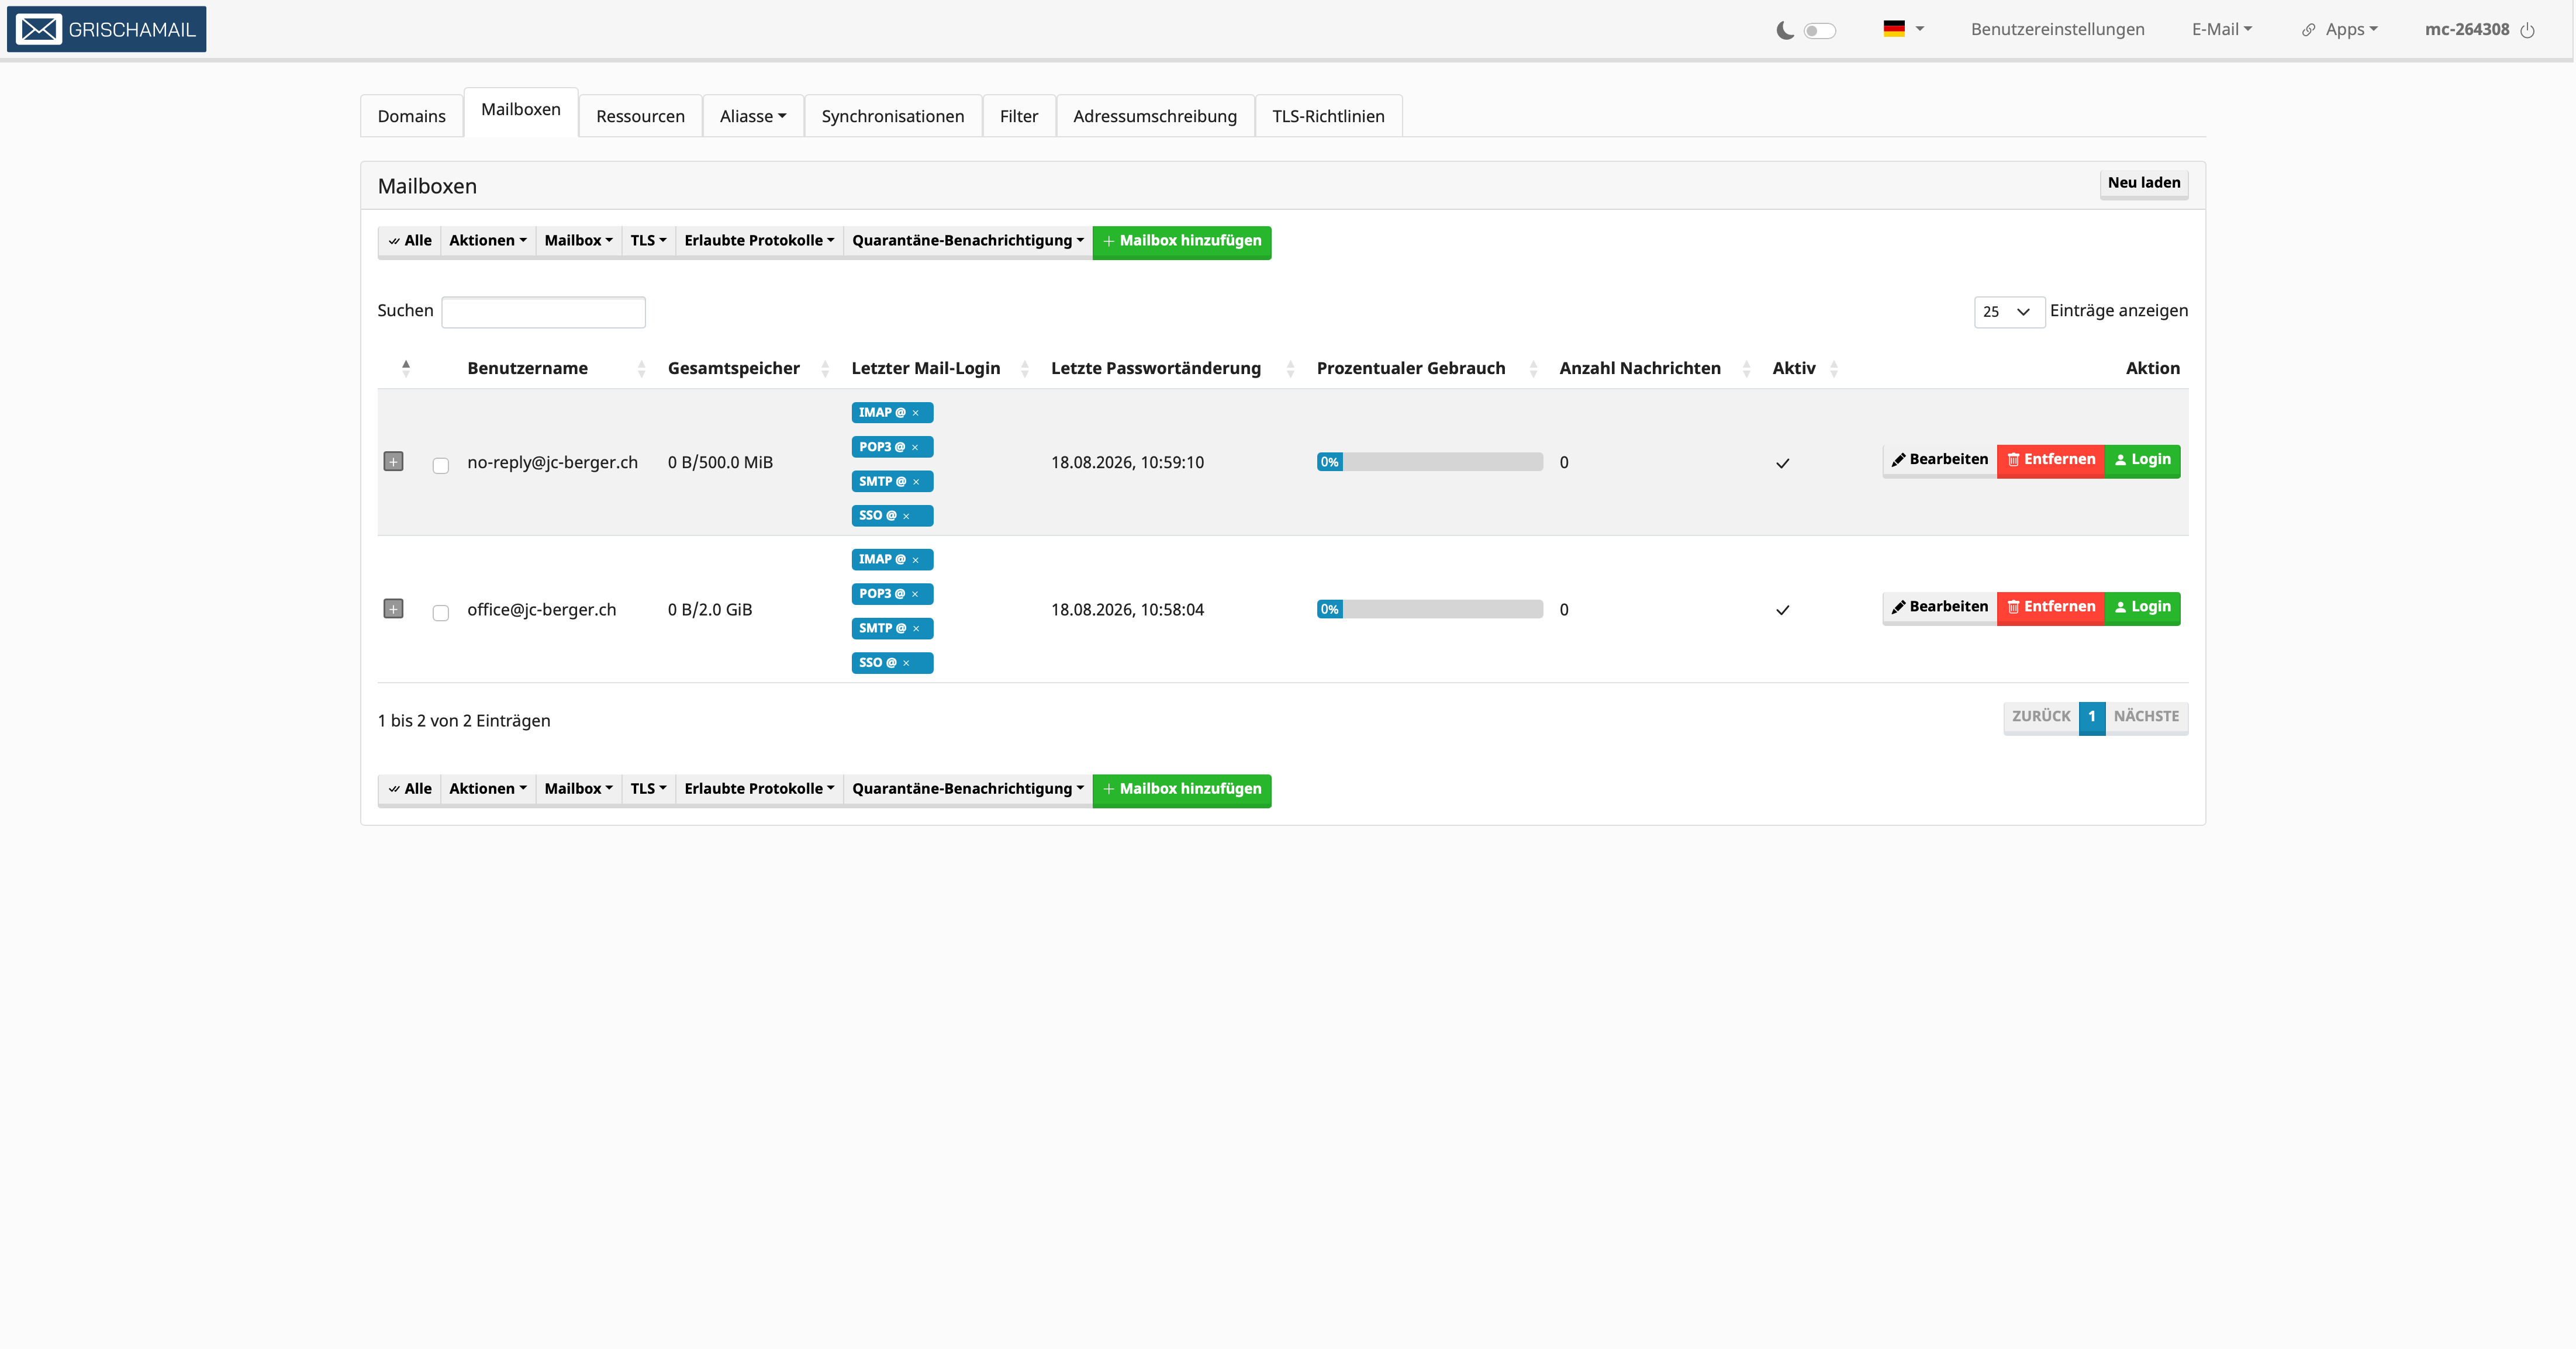The height and width of the screenshot is (1349, 2576).
Task: Click the POP3 badge in the no-reply row
Action: click(892, 447)
